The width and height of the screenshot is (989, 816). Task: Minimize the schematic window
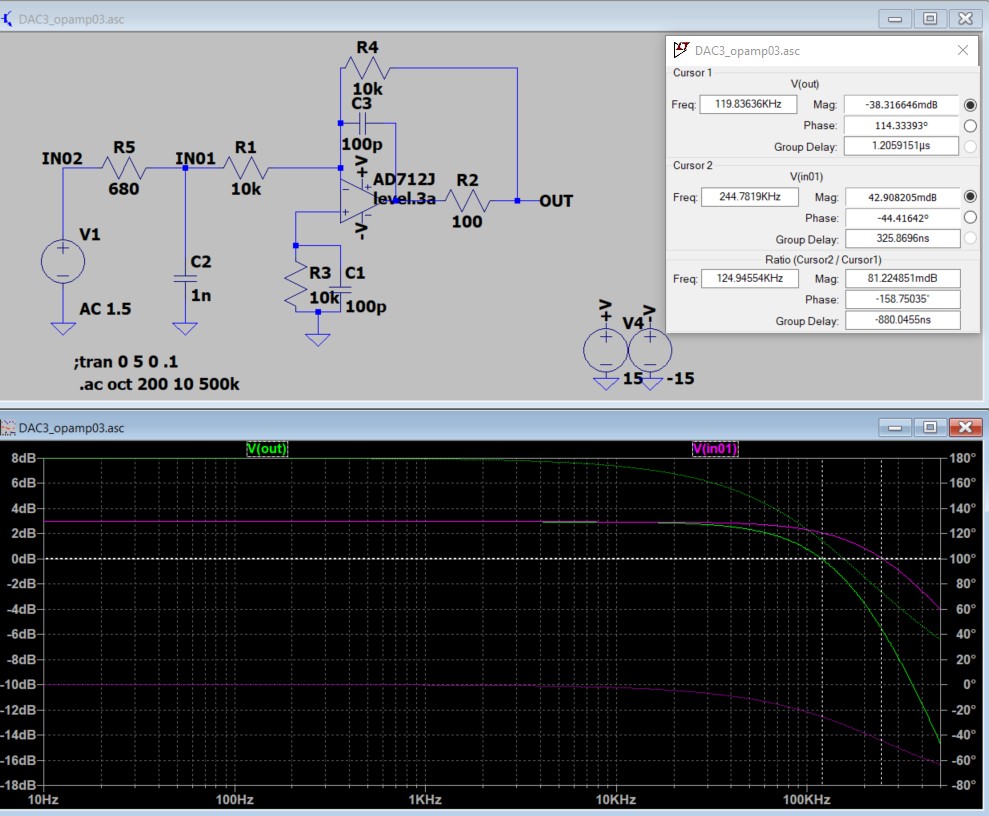(x=894, y=19)
